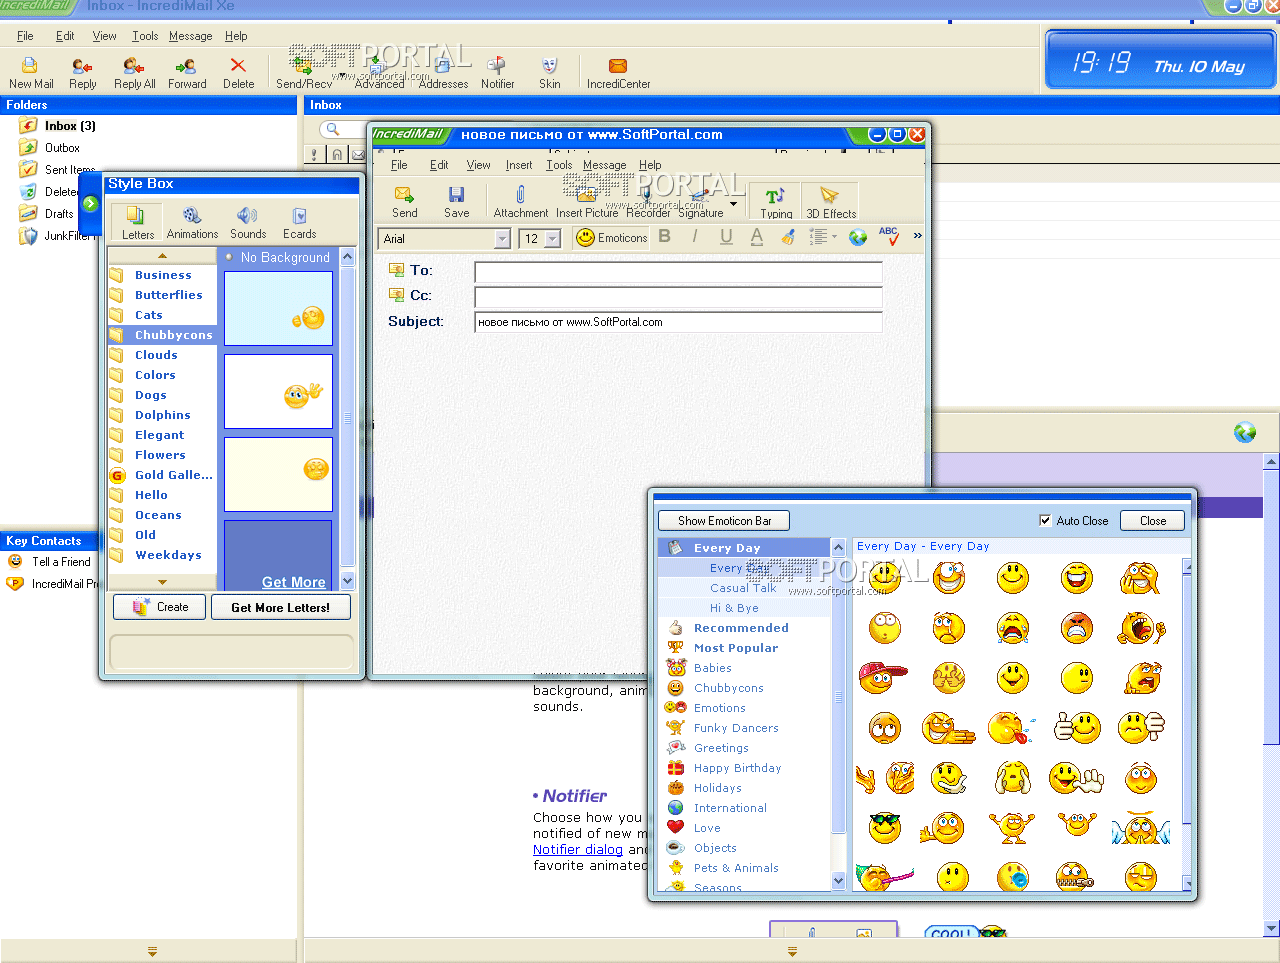Open the Emoticons button in format bar
Screen dimensions: 1280x963
(612, 237)
